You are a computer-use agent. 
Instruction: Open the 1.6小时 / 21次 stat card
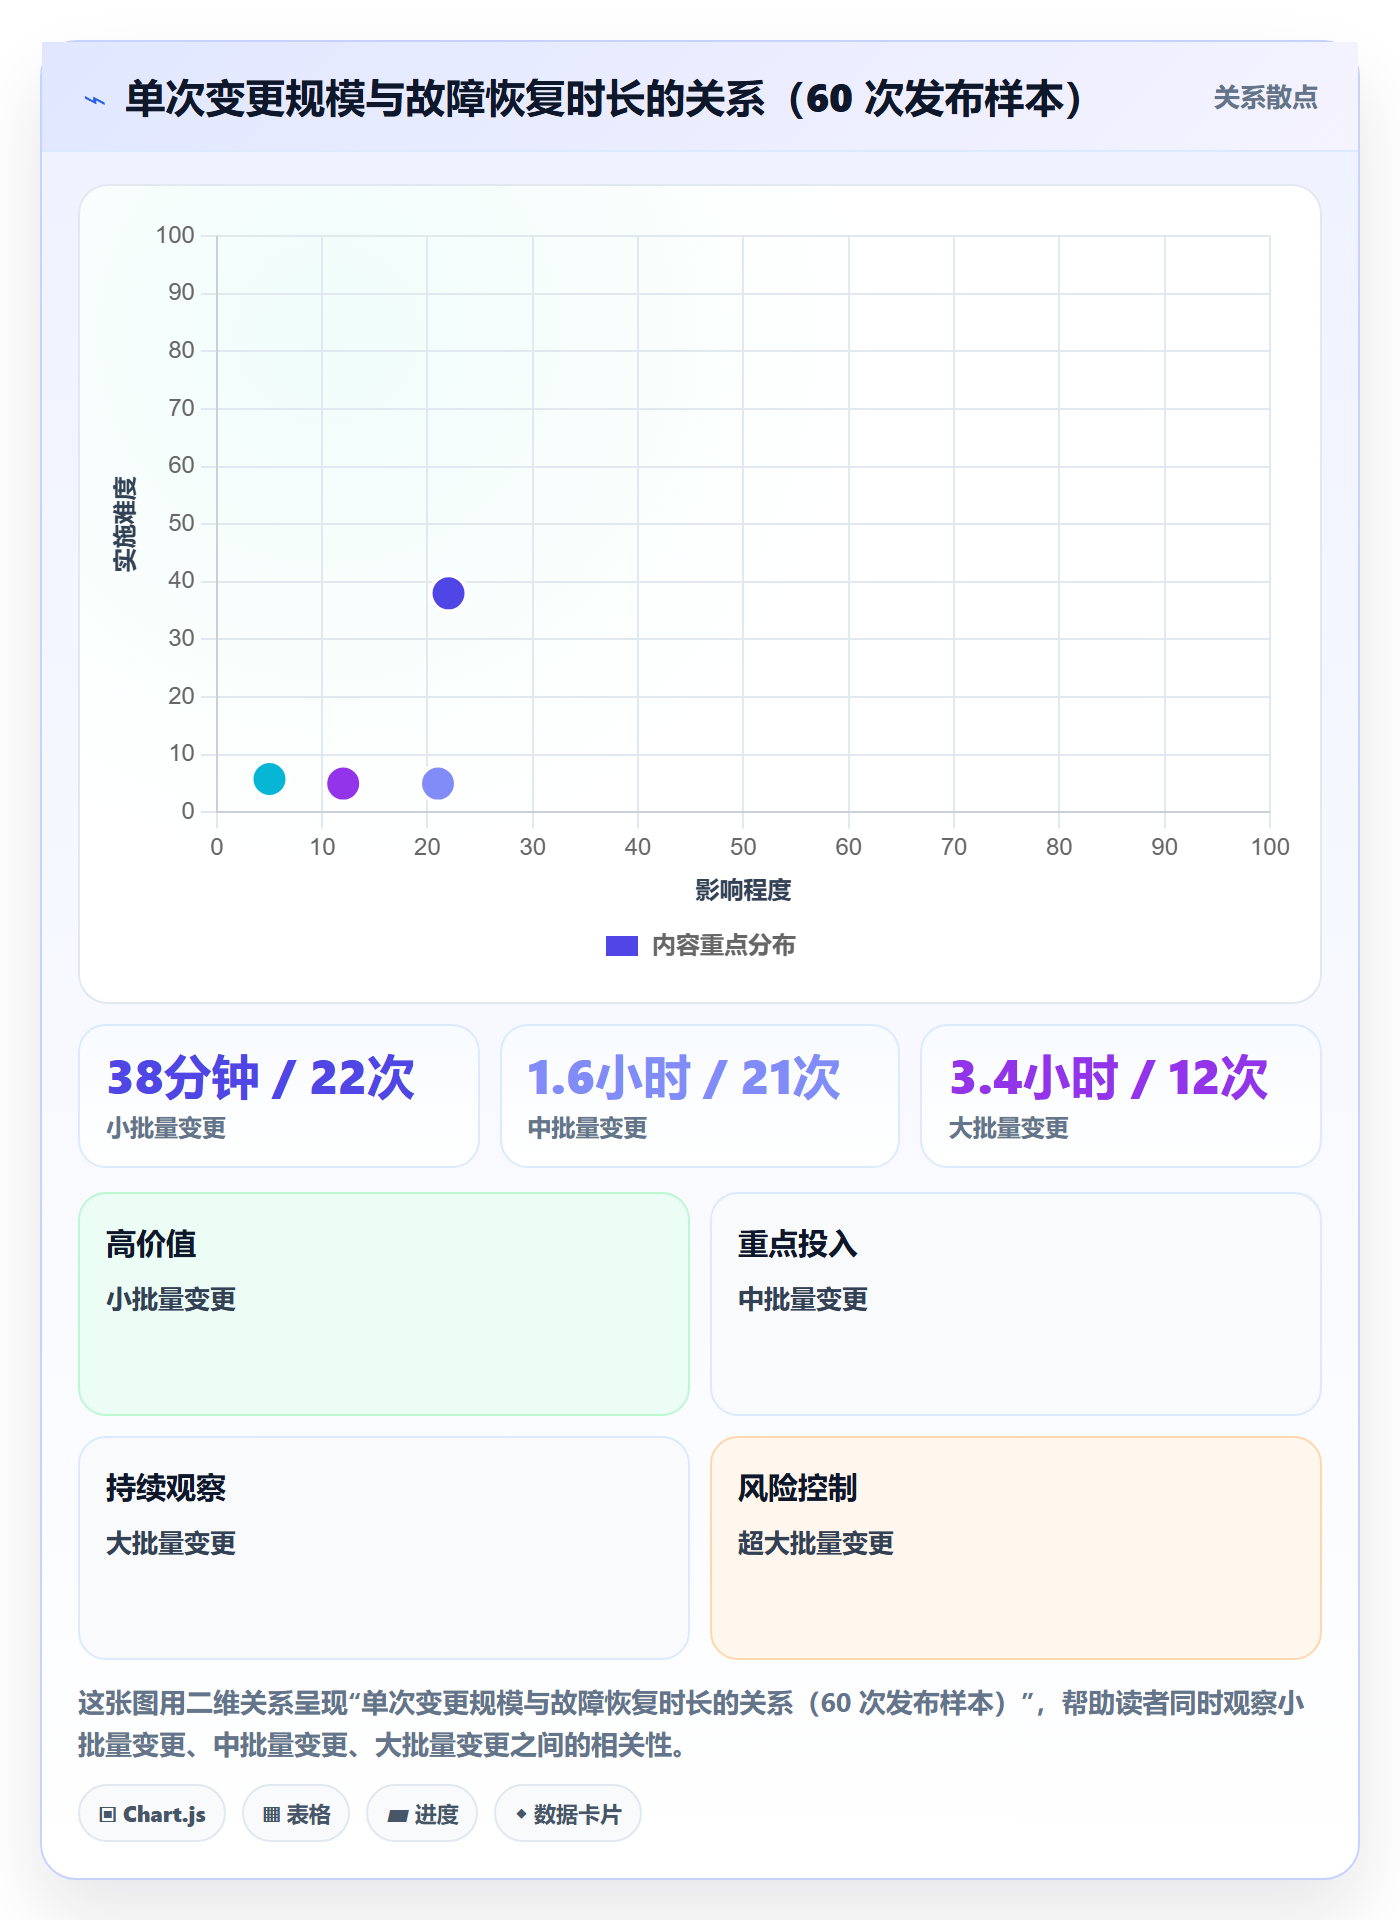(x=700, y=1096)
